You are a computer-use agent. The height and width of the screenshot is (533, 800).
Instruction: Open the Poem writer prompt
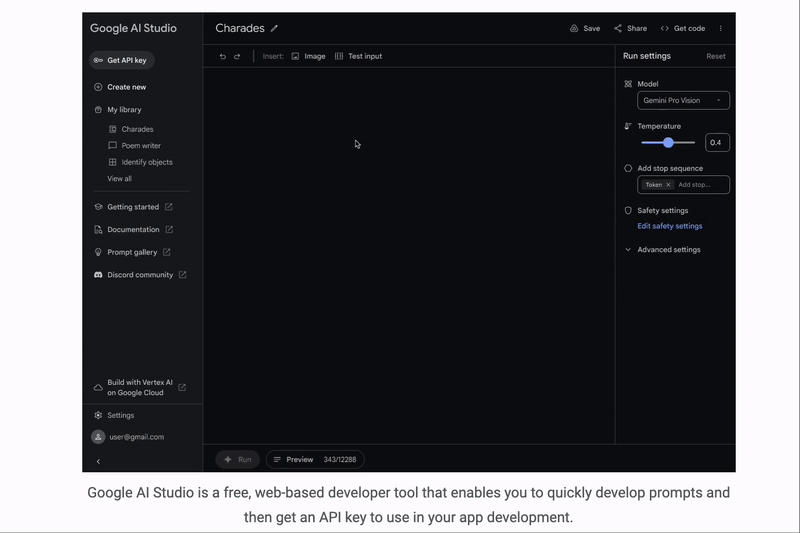tap(135, 146)
